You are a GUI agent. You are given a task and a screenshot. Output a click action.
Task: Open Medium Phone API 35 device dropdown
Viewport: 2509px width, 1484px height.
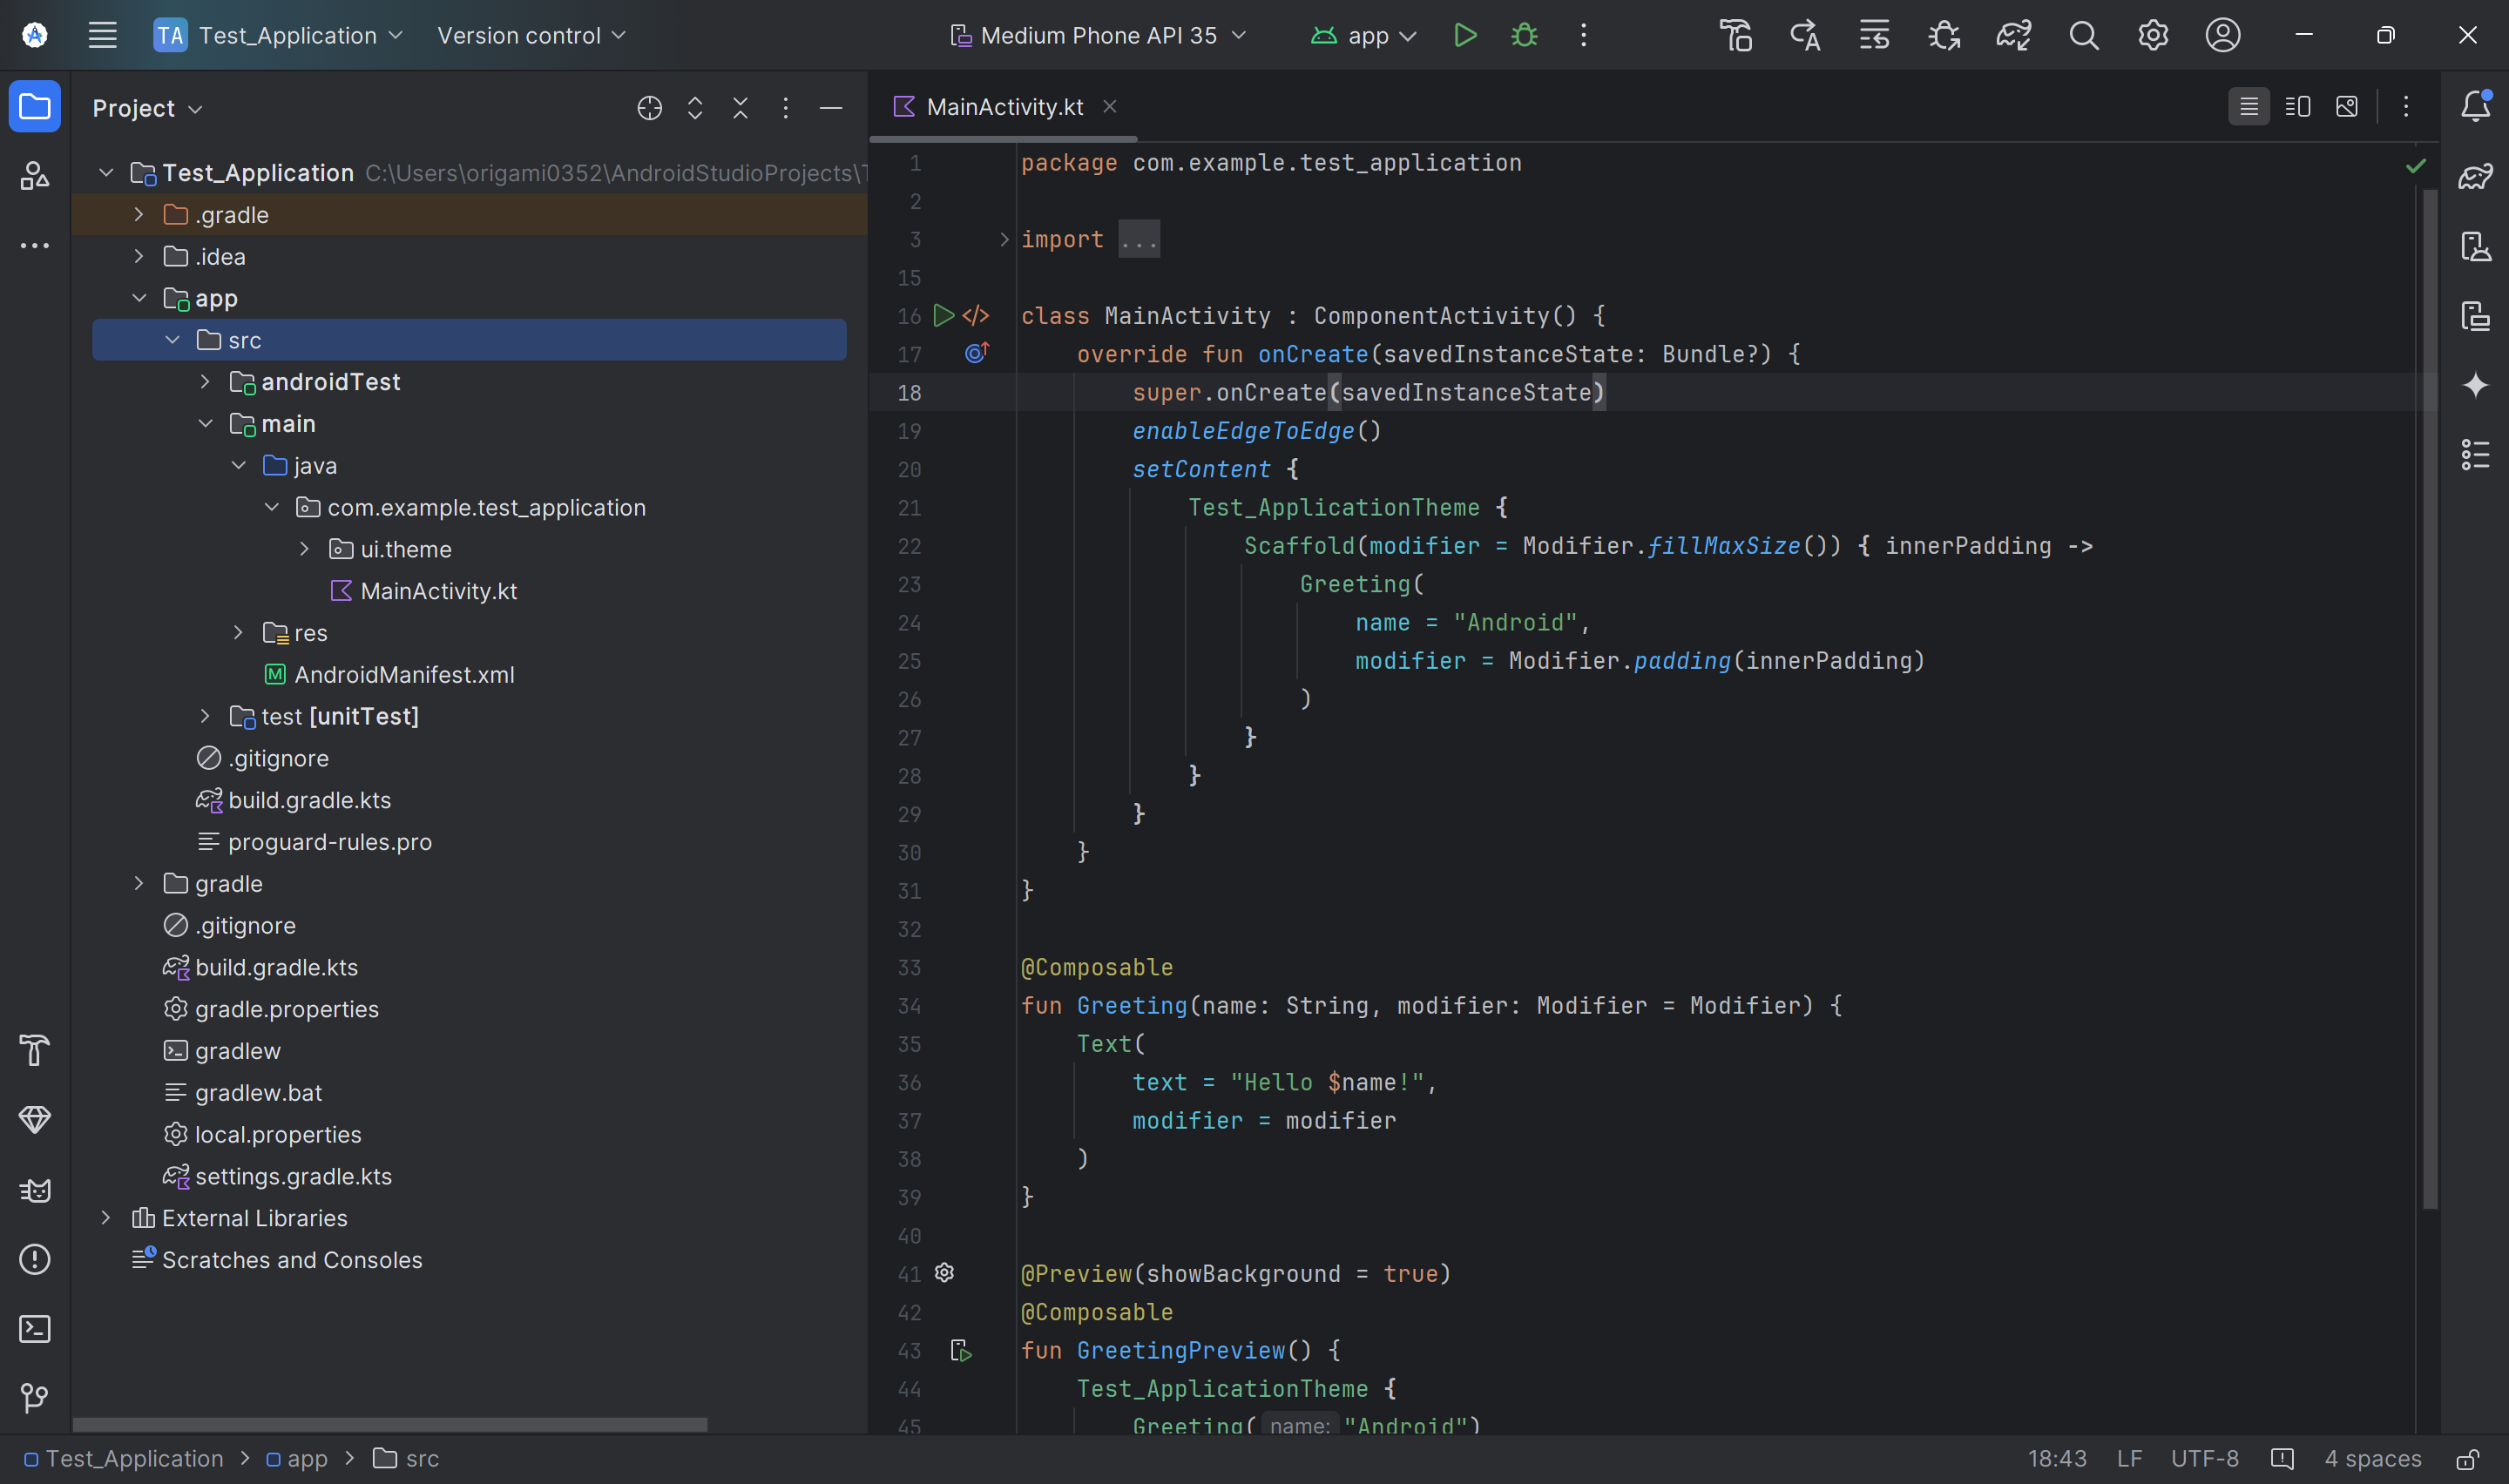tap(1098, 36)
